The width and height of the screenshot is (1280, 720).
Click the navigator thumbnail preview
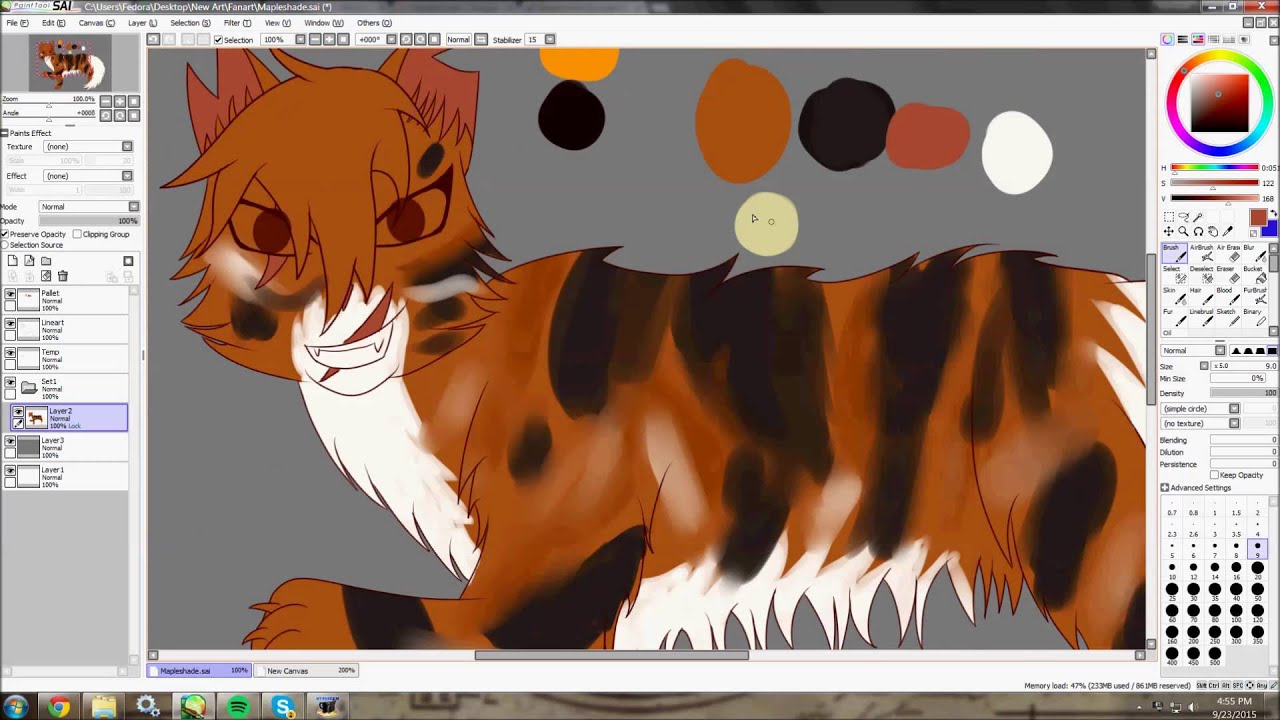[69, 63]
